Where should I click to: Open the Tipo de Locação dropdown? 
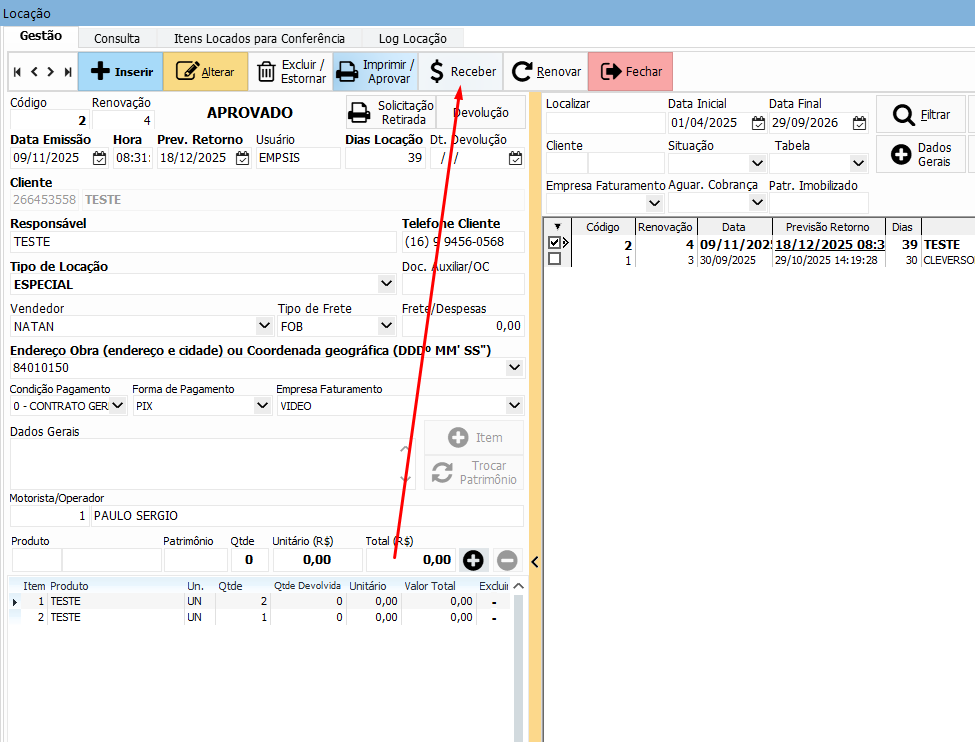(387, 284)
